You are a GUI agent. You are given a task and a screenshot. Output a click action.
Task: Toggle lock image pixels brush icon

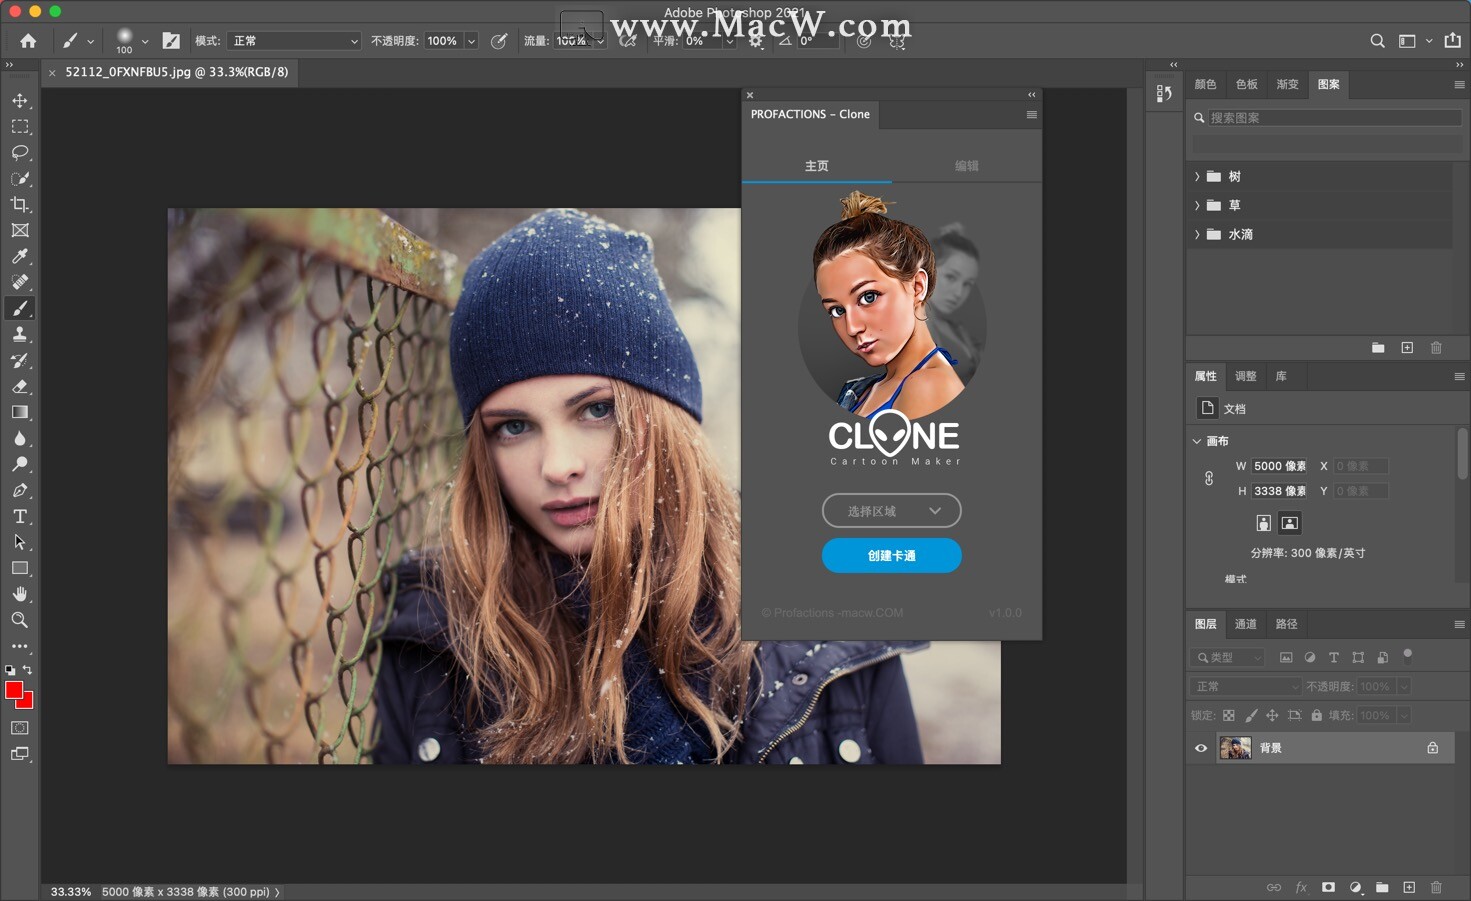1251,715
